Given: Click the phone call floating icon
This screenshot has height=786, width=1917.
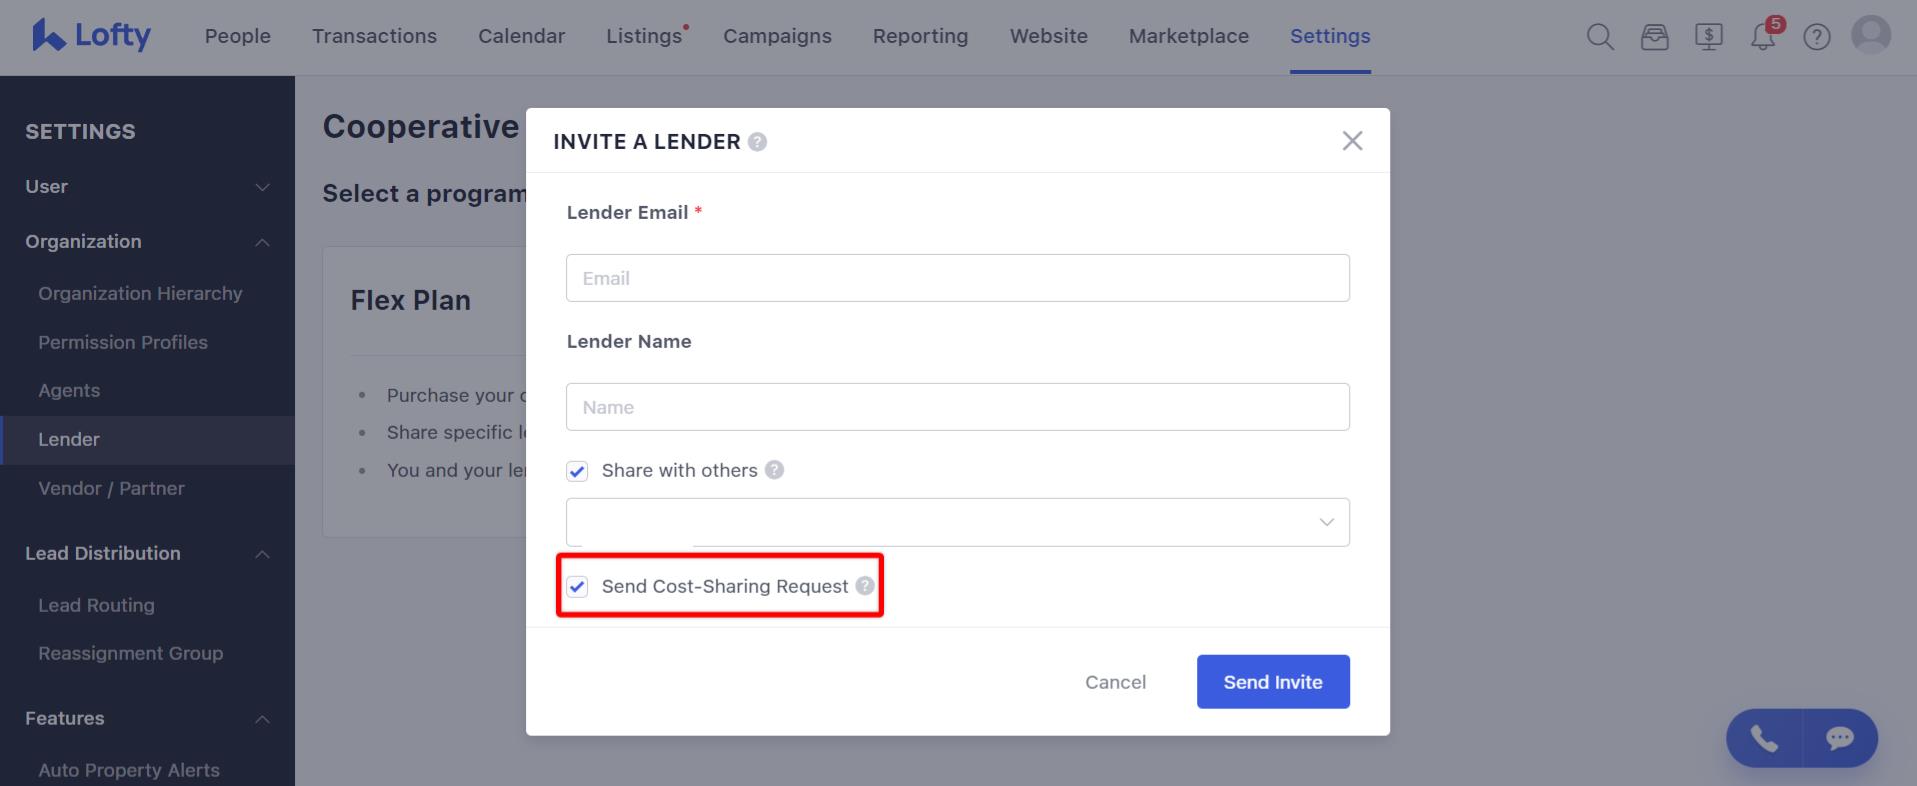Looking at the screenshot, I should pyautogui.click(x=1764, y=738).
